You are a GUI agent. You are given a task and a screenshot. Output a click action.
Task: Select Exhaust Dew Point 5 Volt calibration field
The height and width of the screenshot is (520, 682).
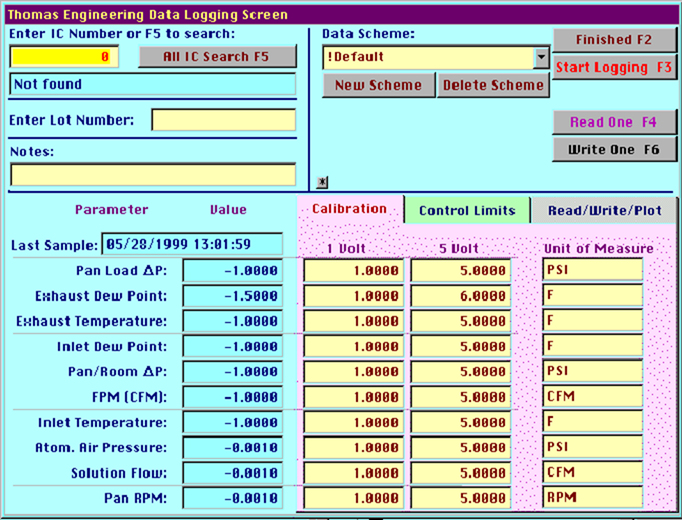tap(461, 296)
